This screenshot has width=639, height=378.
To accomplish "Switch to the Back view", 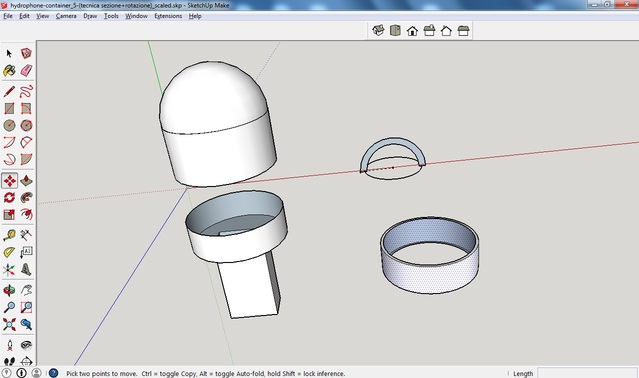I will coord(446,31).
